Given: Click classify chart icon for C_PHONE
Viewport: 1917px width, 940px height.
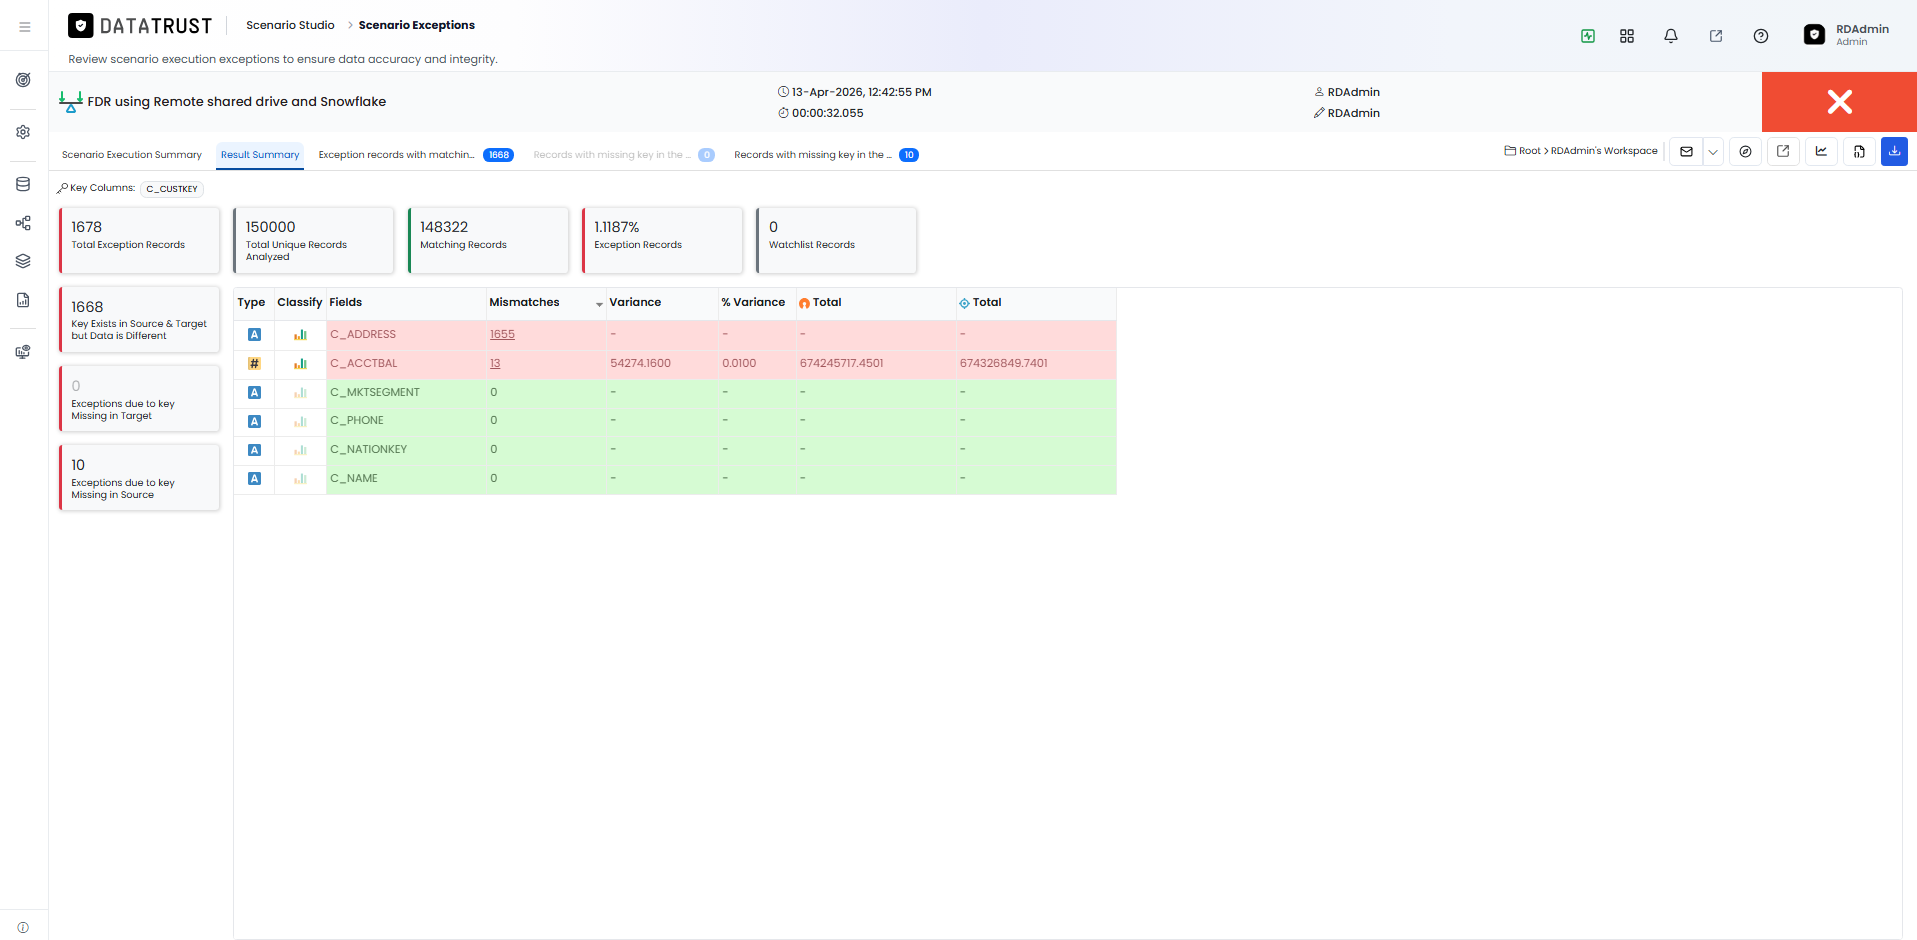Looking at the screenshot, I should [300, 422].
